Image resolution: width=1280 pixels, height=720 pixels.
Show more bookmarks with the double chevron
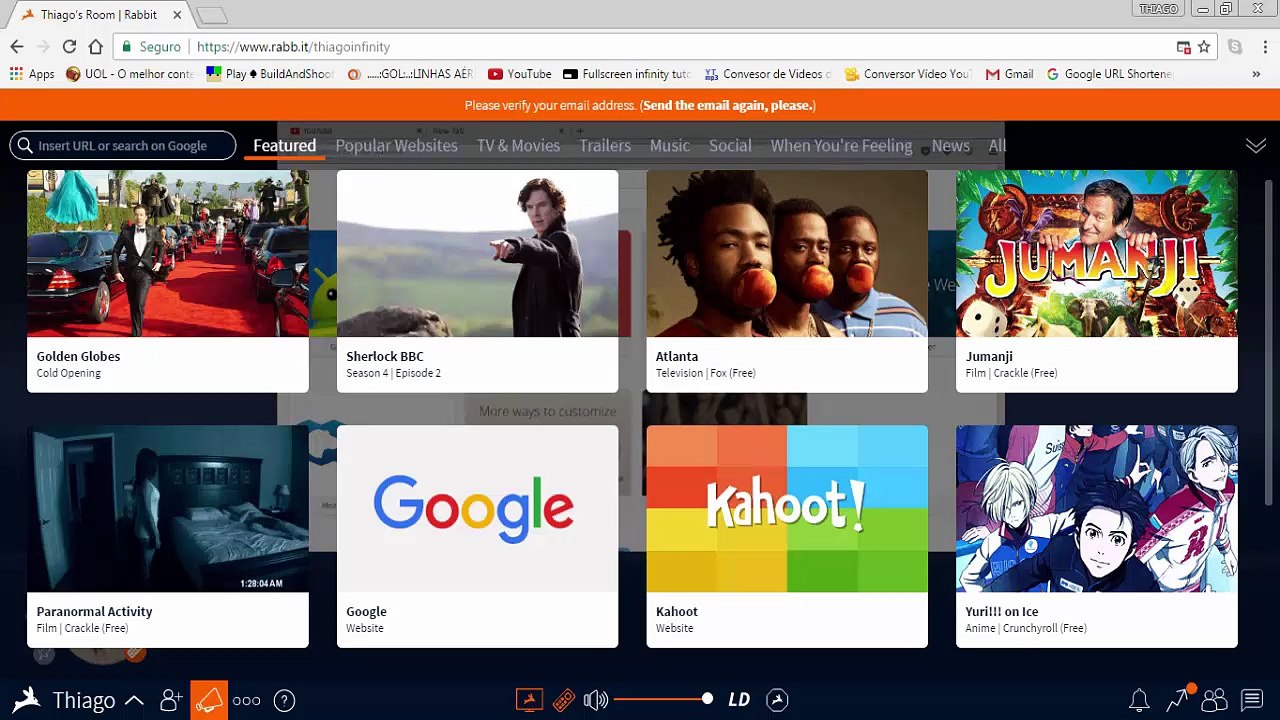(1256, 74)
